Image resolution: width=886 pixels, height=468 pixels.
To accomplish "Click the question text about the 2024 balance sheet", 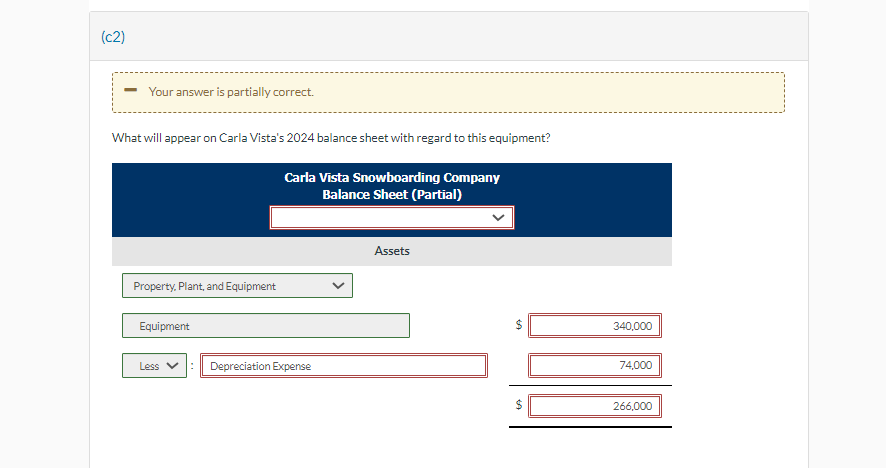I will [331, 138].
